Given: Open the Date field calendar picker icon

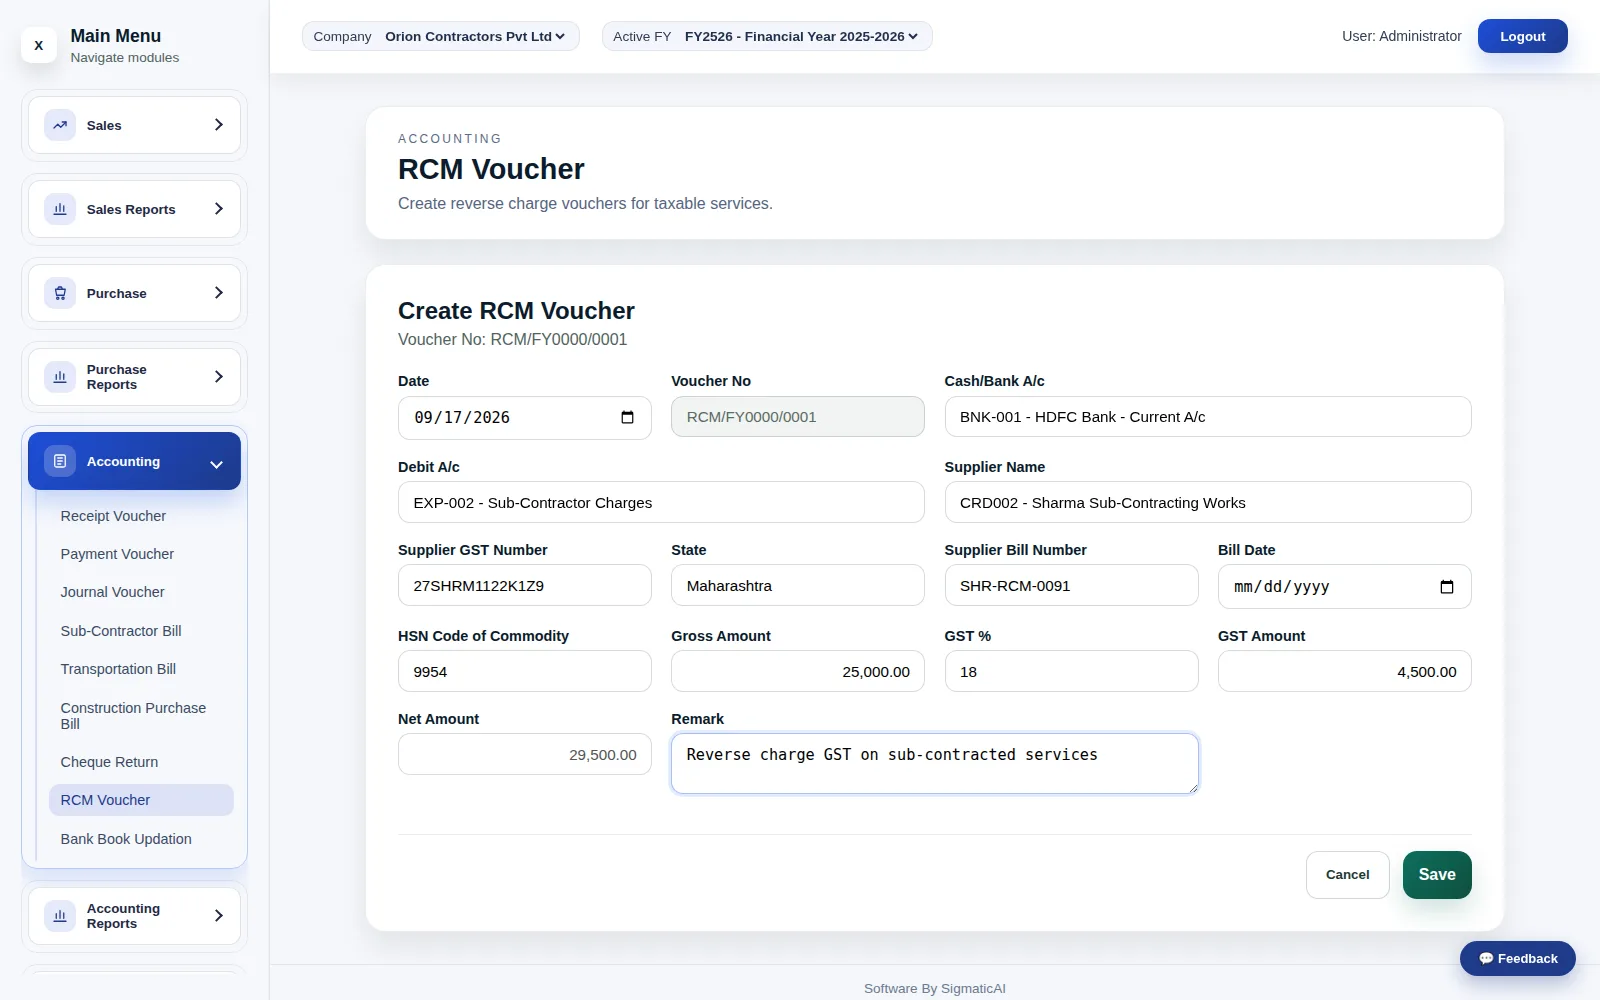Looking at the screenshot, I should 627,417.
